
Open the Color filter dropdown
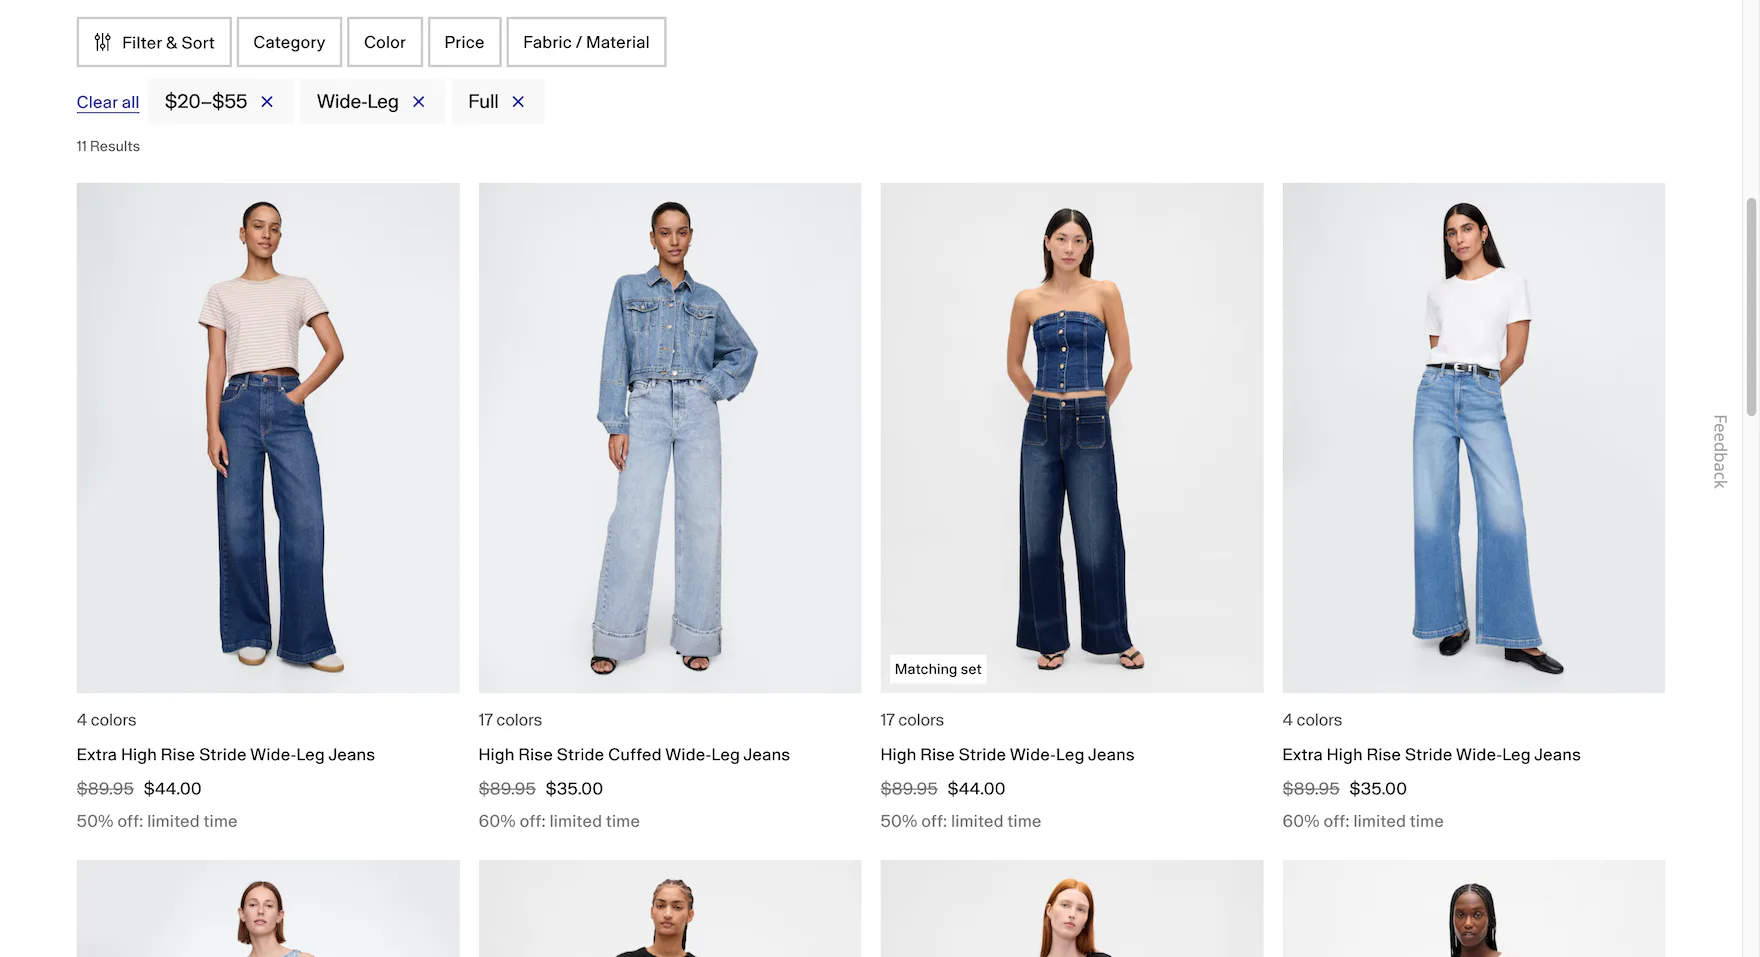click(385, 42)
